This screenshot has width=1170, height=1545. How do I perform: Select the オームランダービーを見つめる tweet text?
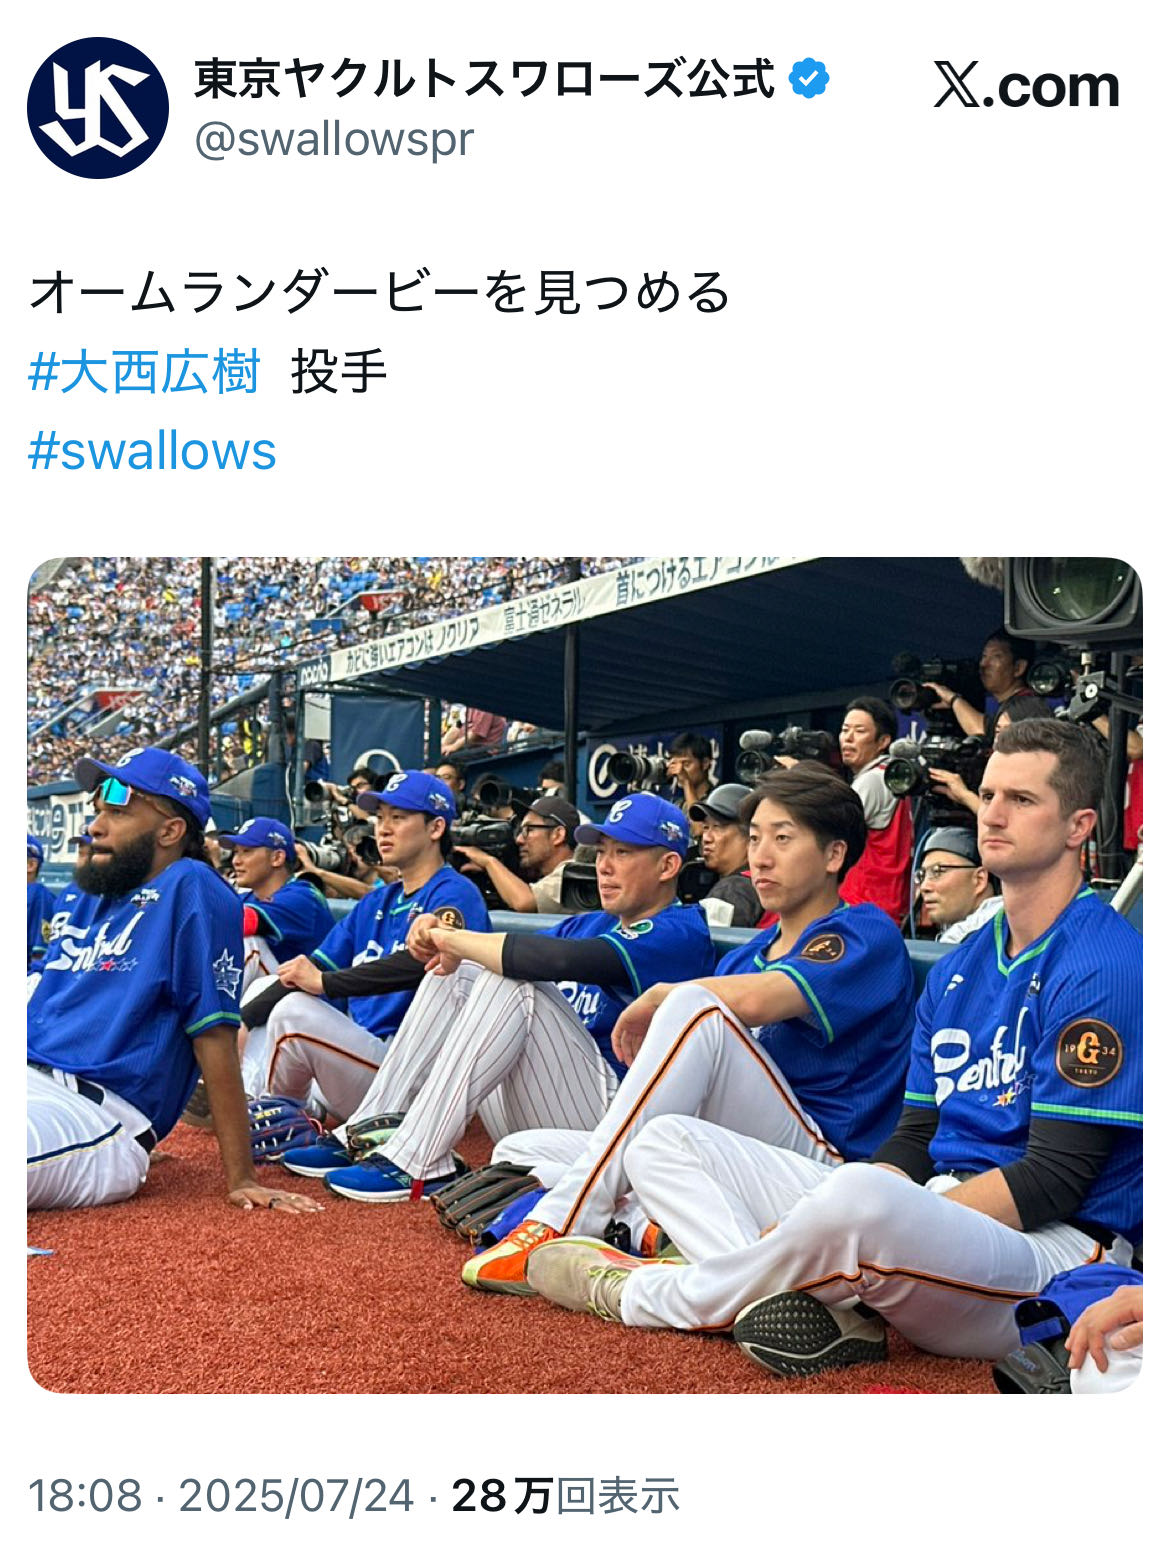[381, 292]
